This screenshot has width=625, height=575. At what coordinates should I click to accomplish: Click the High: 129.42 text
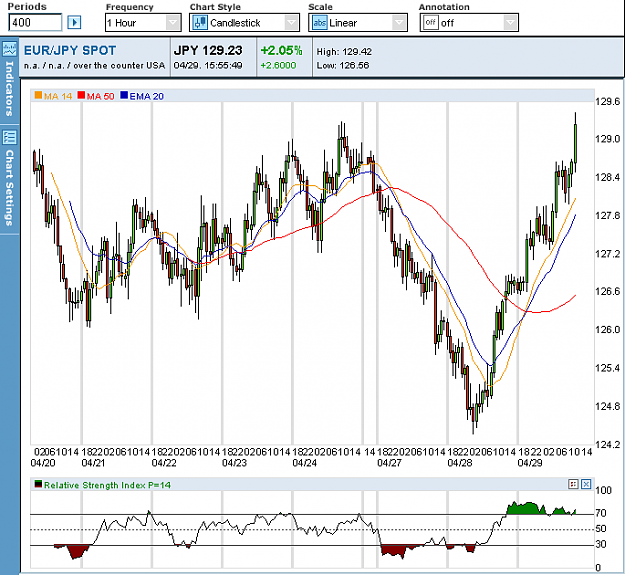click(344, 52)
